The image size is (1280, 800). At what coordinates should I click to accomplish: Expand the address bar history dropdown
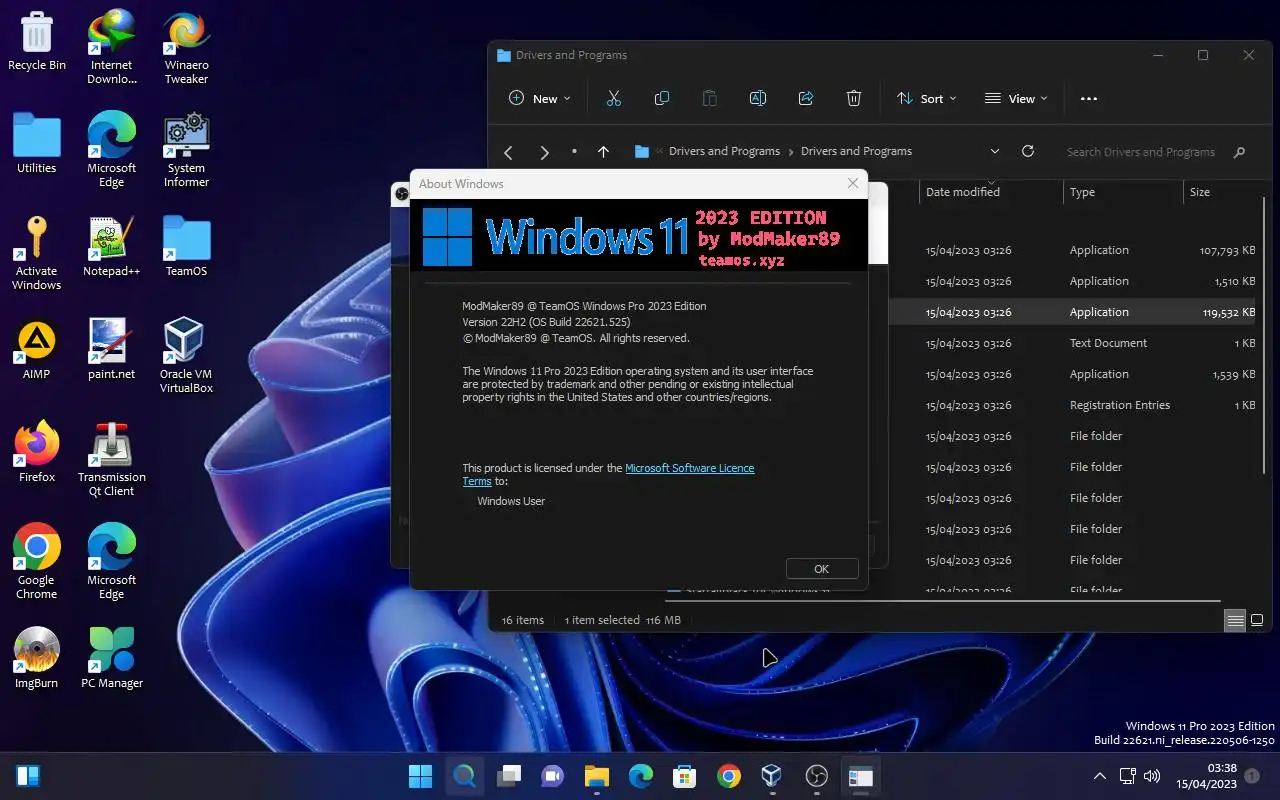(x=994, y=151)
